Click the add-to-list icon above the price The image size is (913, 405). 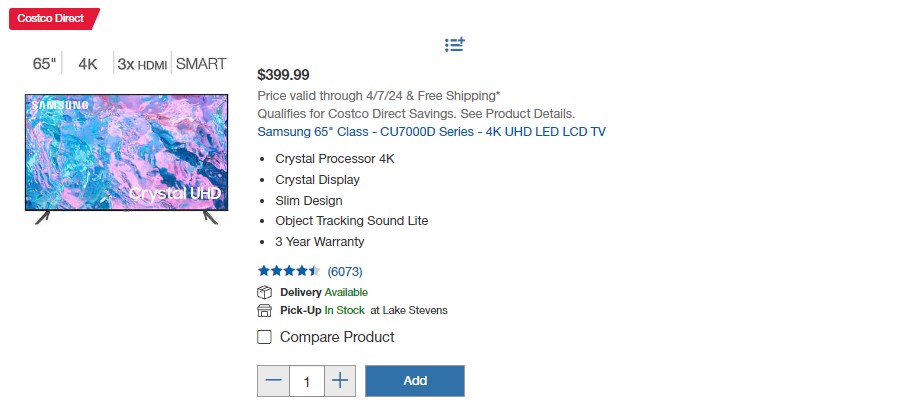tap(454, 44)
